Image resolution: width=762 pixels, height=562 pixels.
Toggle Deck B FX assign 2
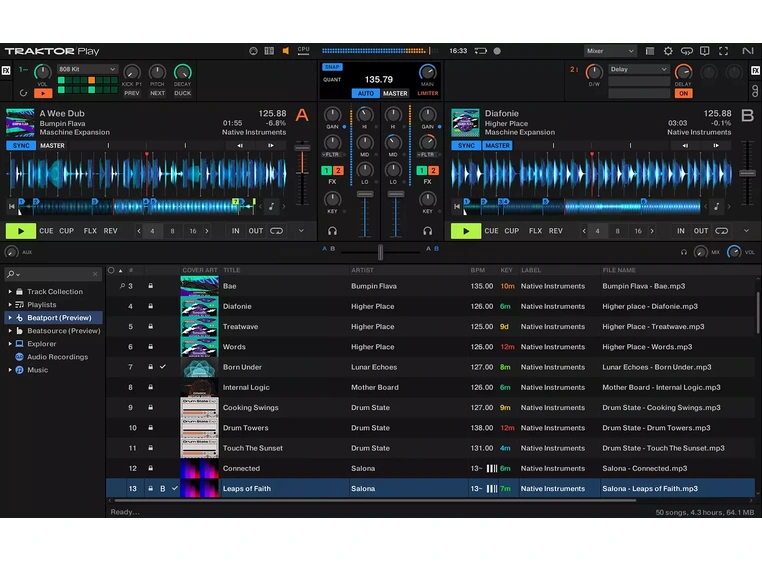point(433,170)
